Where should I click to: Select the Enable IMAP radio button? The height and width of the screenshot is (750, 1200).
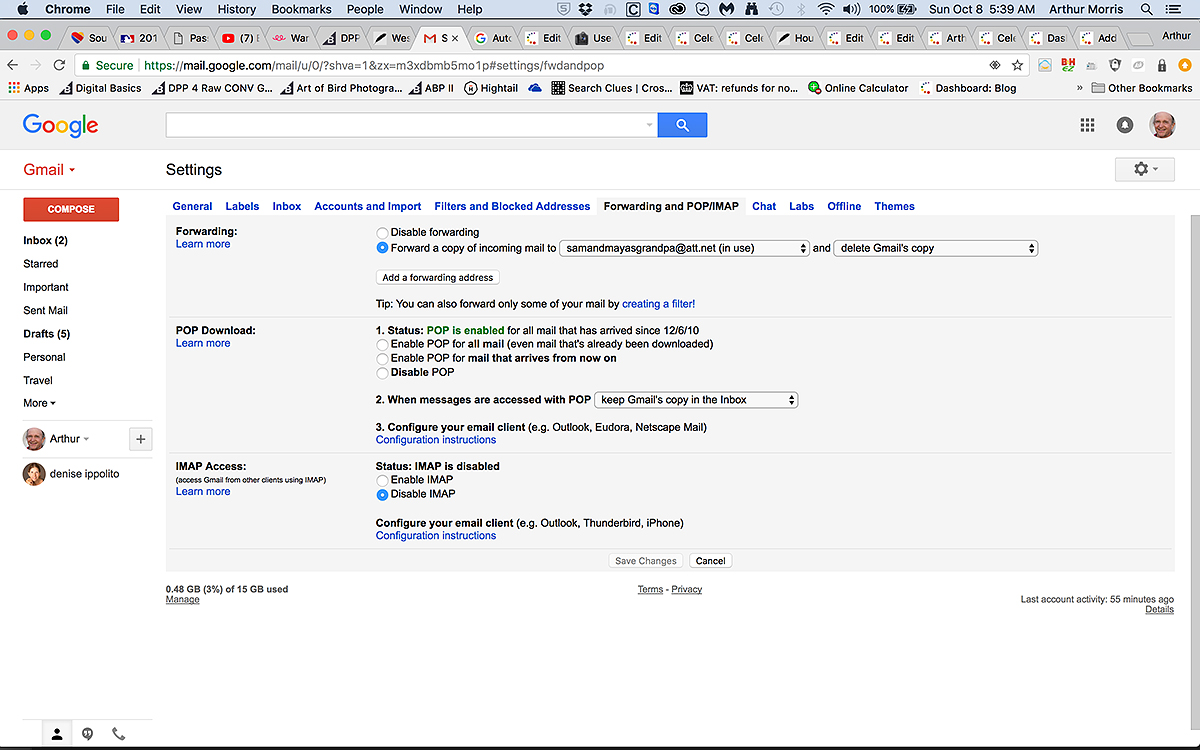(382, 480)
